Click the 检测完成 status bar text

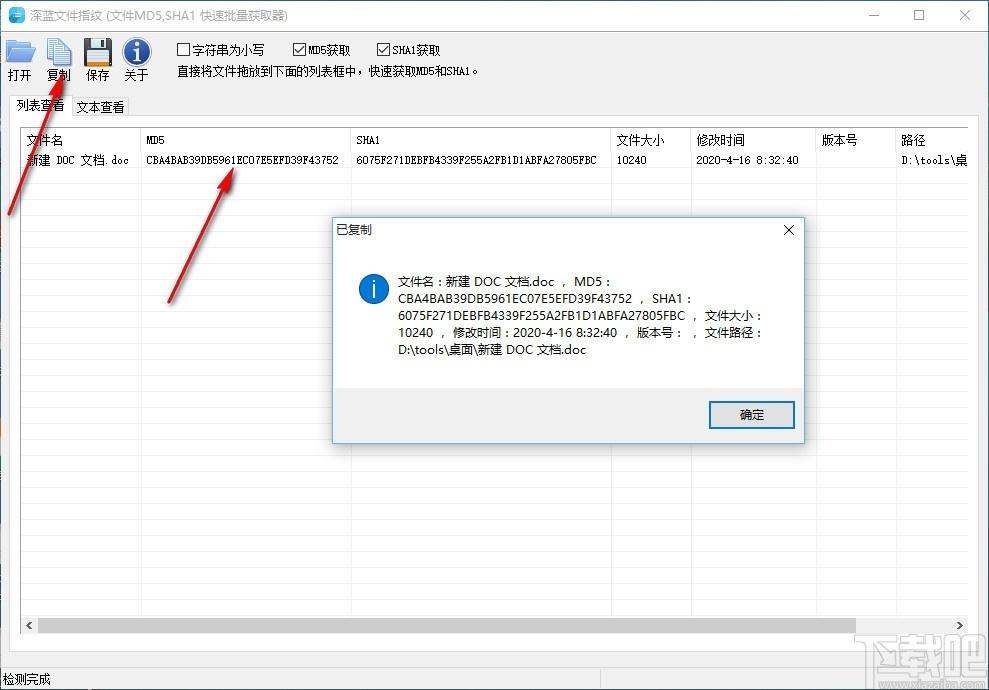point(26,679)
